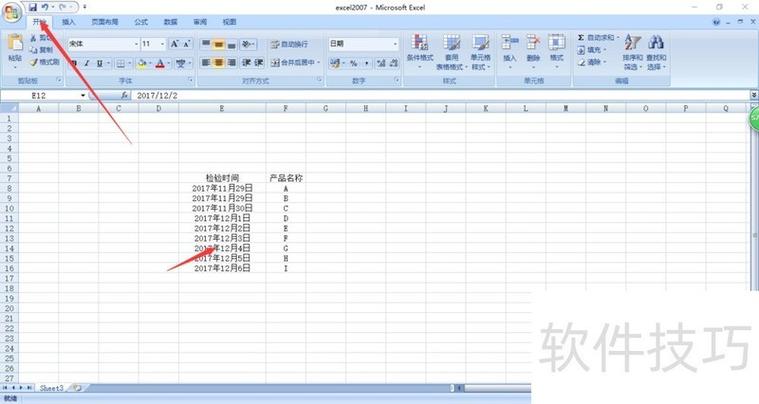The width and height of the screenshot is (759, 404).
Task: Redo from the quick access toolbar
Action: pos(63,7)
